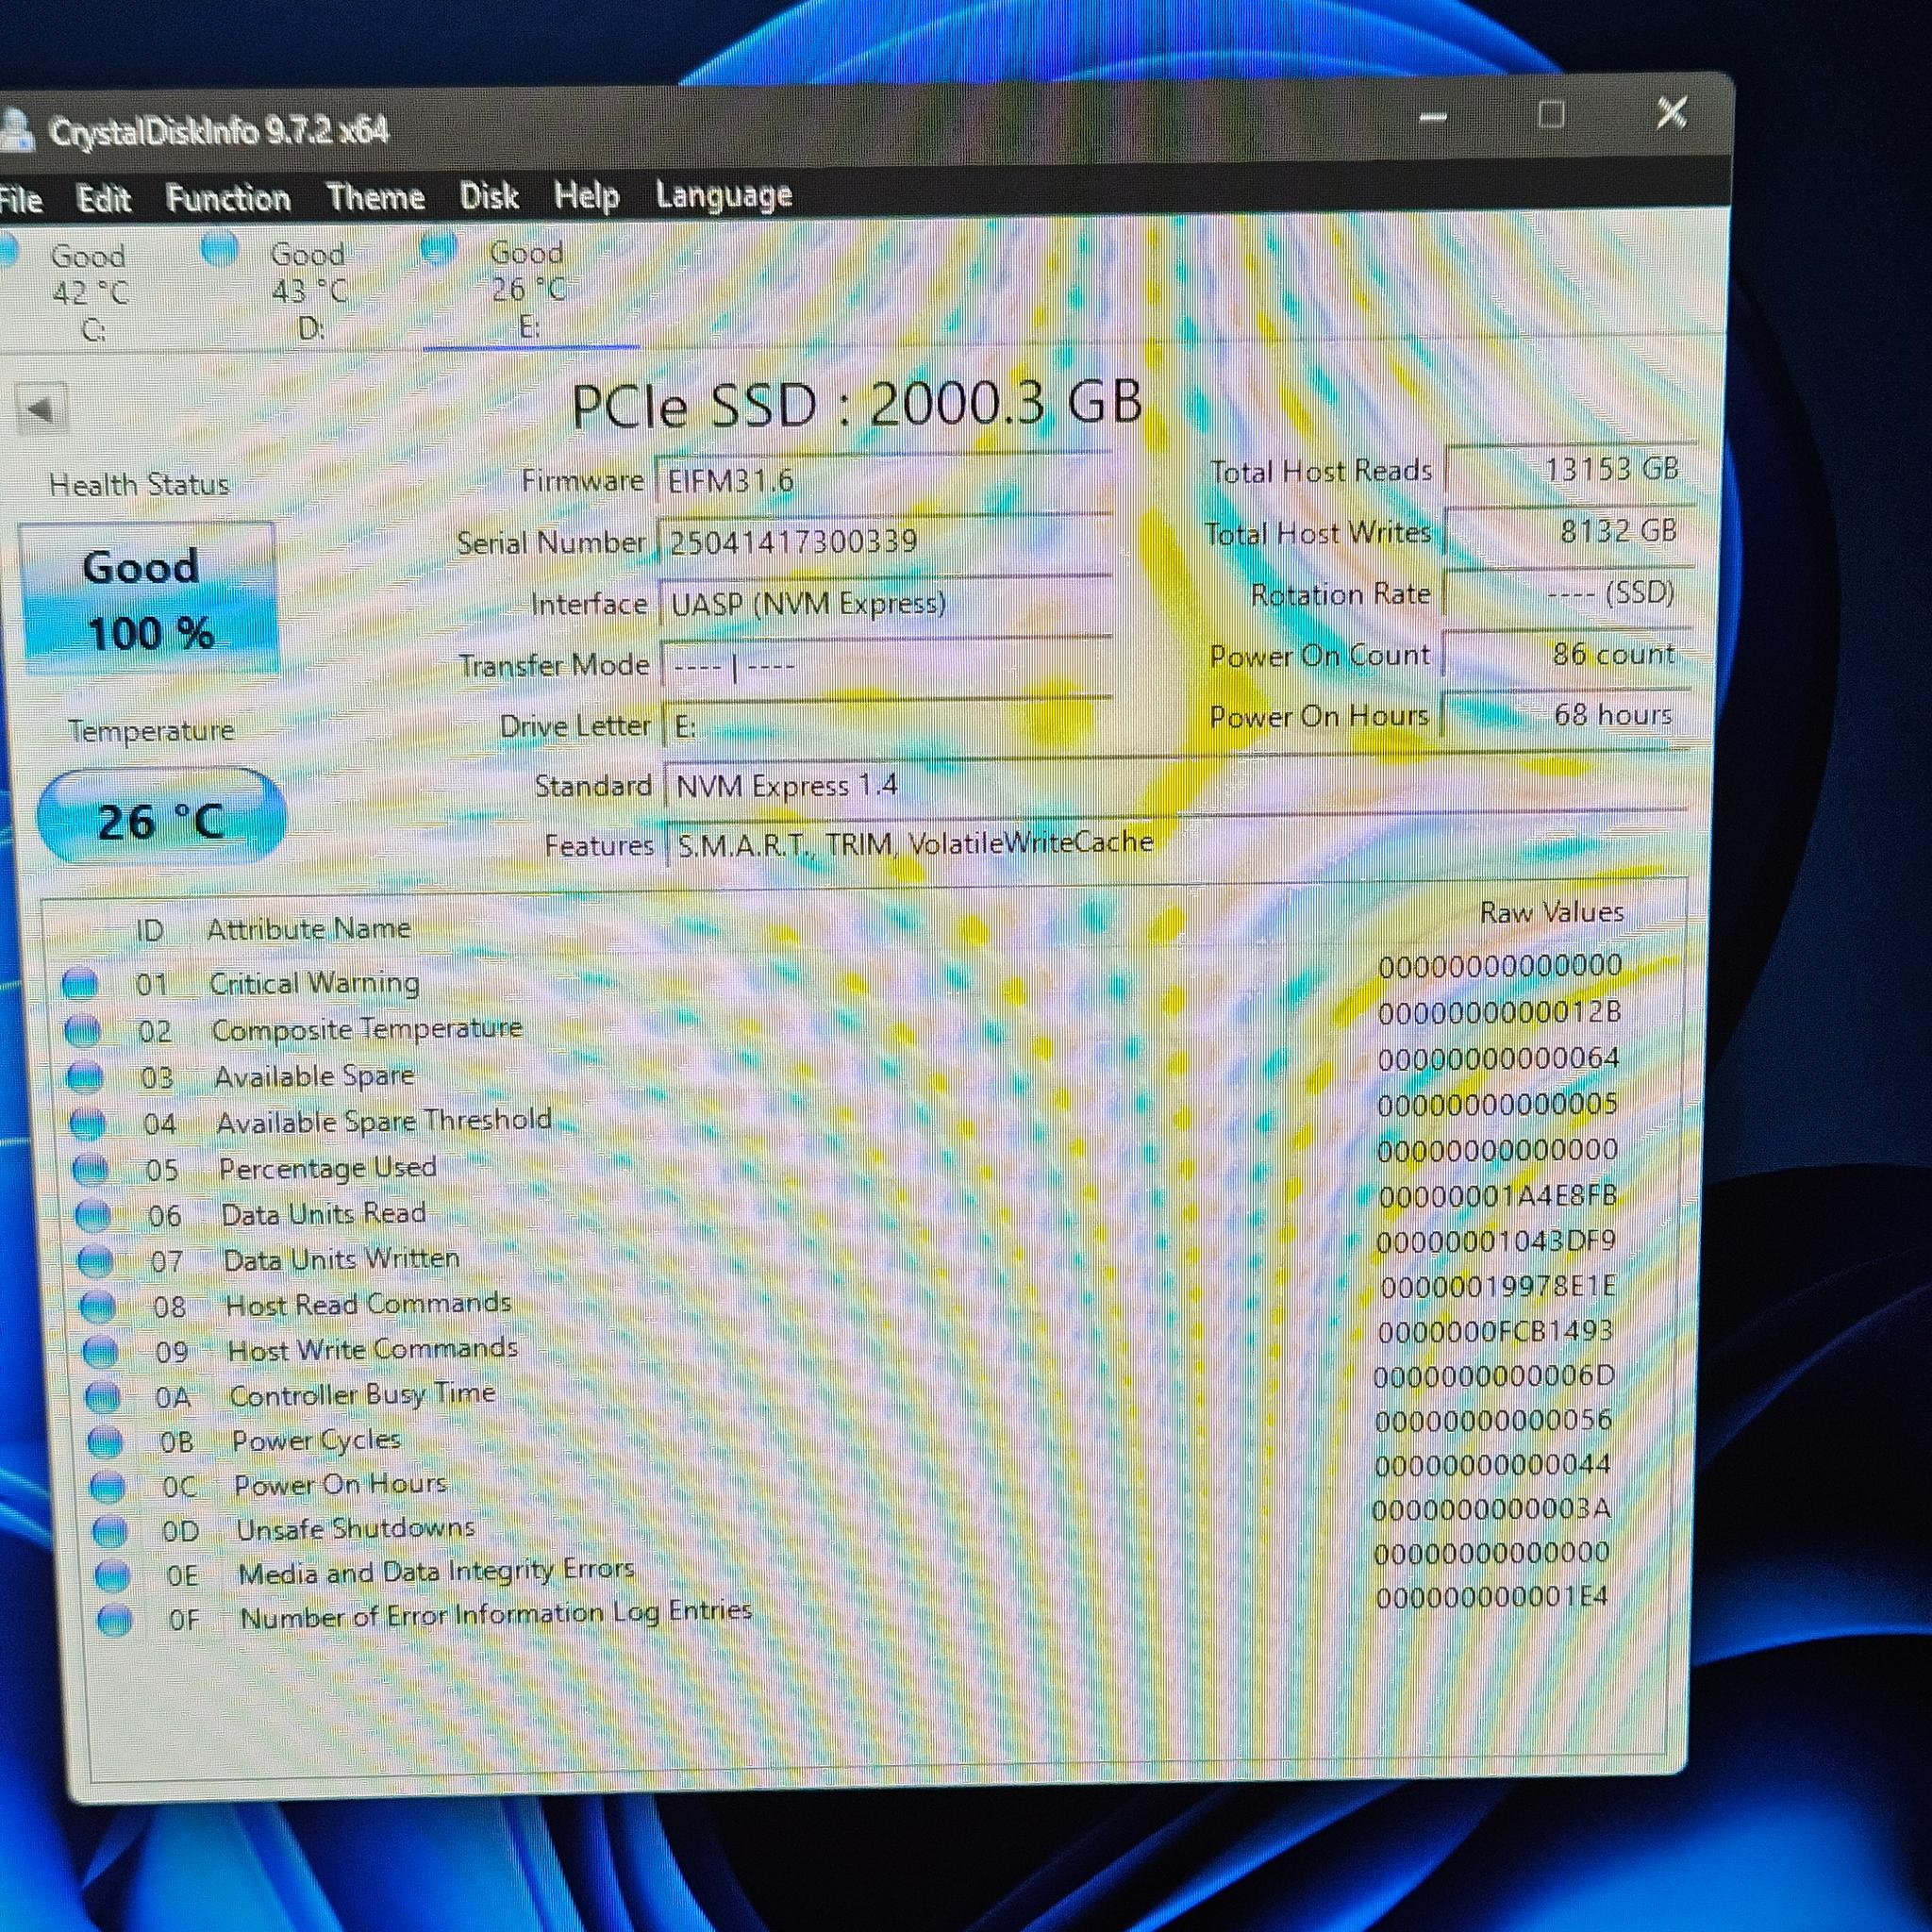The image size is (1932, 1932).
Task: Click the Interface field UASP (NVM Express)
Action: point(884,603)
